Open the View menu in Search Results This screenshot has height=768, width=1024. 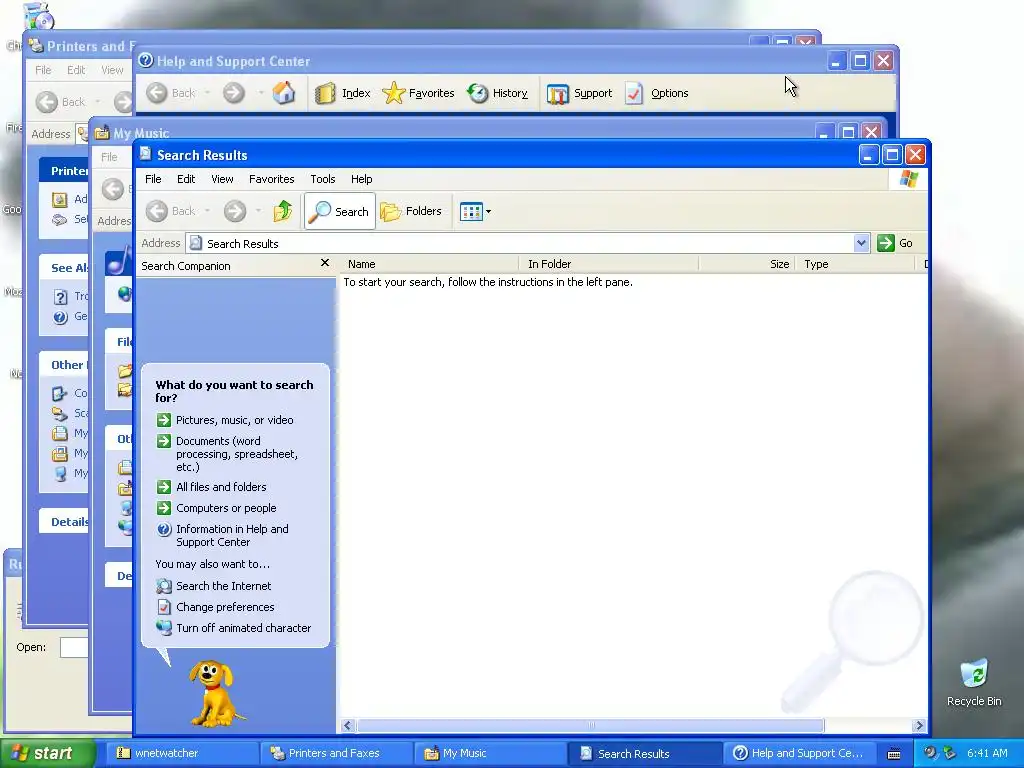222,179
